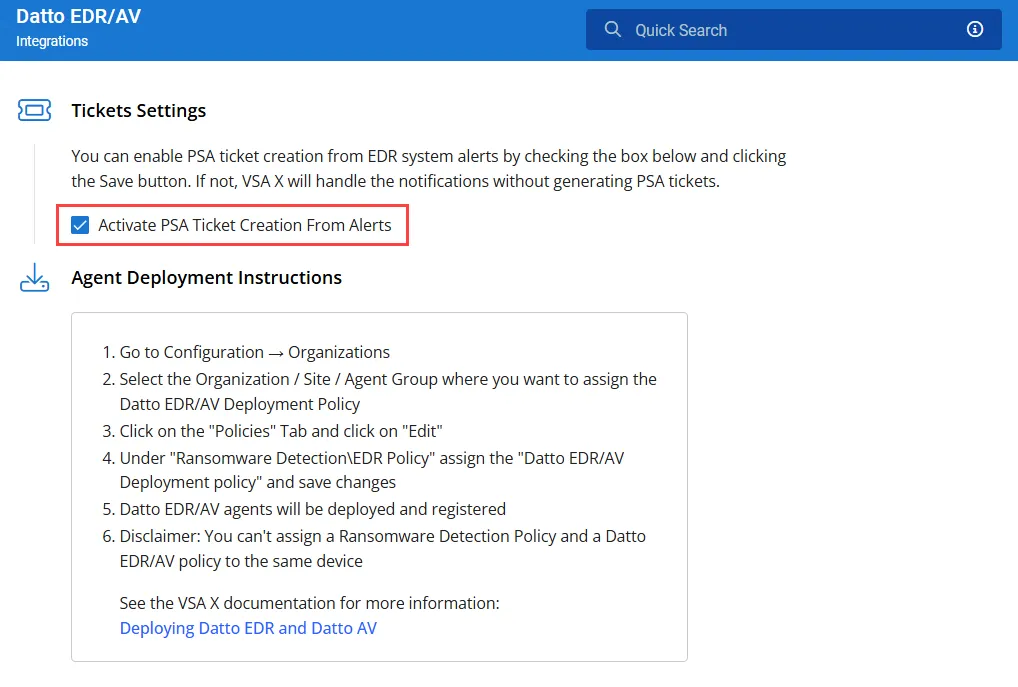Click step 2 about selecting the Organization
This screenshot has height=687, width=1018.
click(387, 380)
